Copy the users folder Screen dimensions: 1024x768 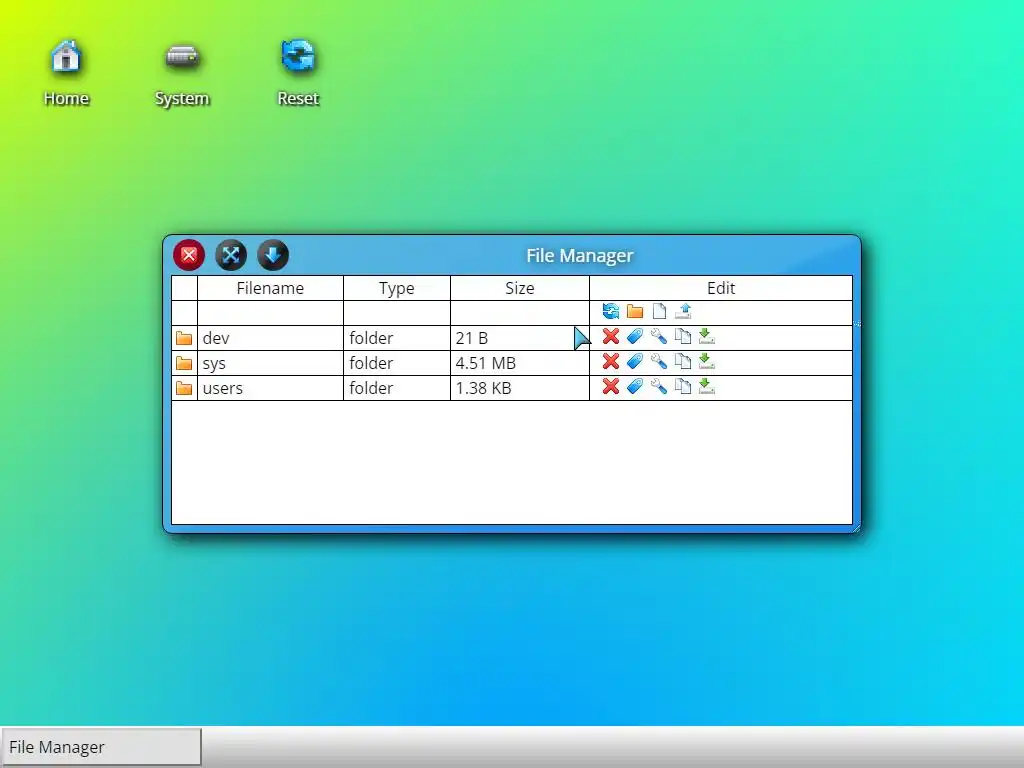[683, 386]
